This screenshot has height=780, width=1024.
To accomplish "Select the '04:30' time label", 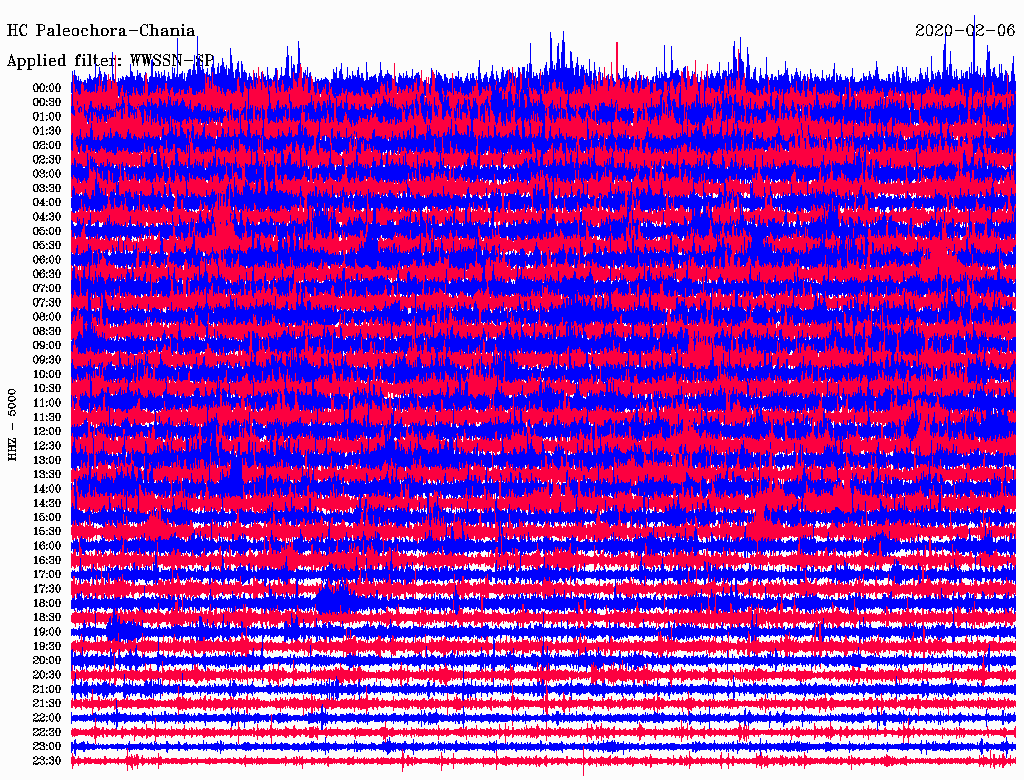I will pyautogui.click(x=47, y=217).
